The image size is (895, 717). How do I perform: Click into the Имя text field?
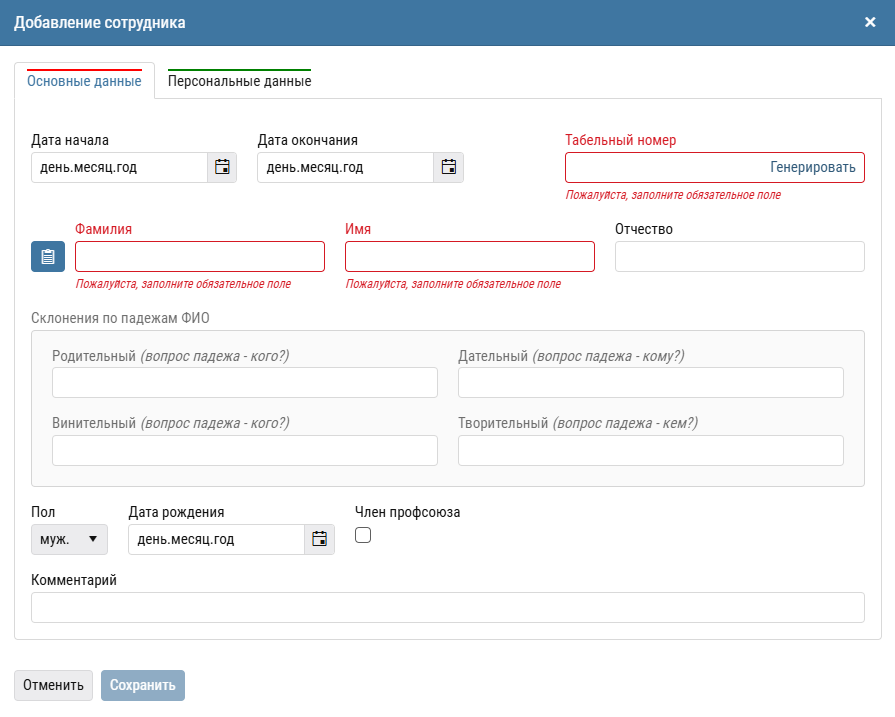[470, 257]
